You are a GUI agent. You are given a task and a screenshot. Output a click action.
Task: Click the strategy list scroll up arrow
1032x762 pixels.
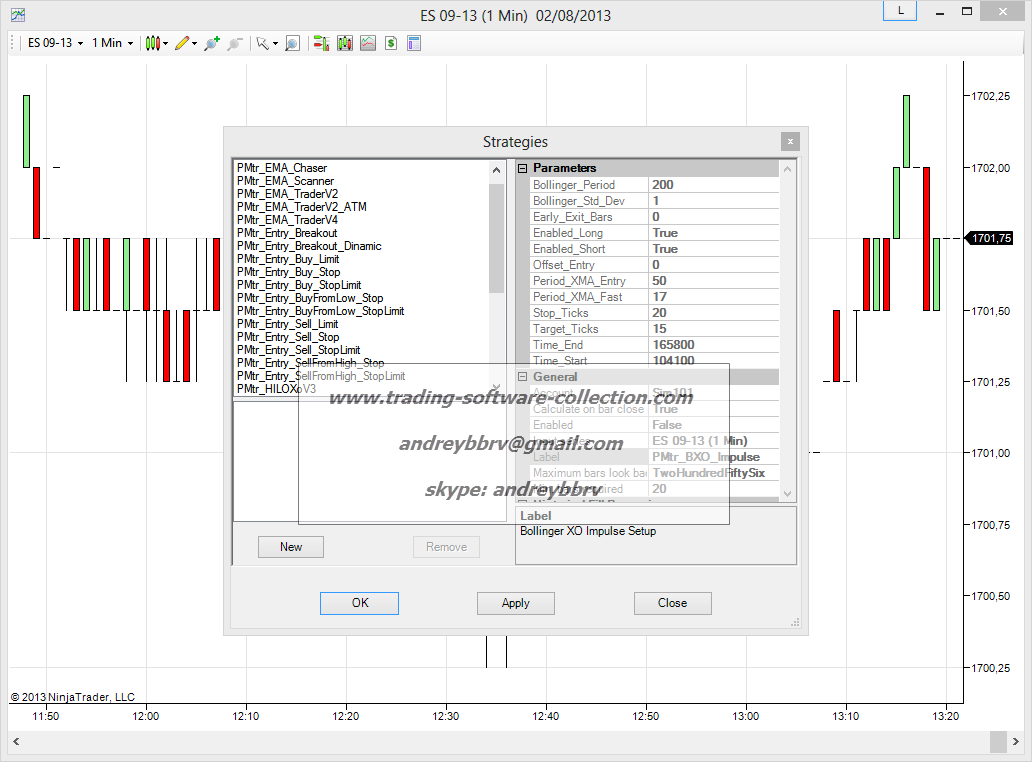click(x=497, y=170)
